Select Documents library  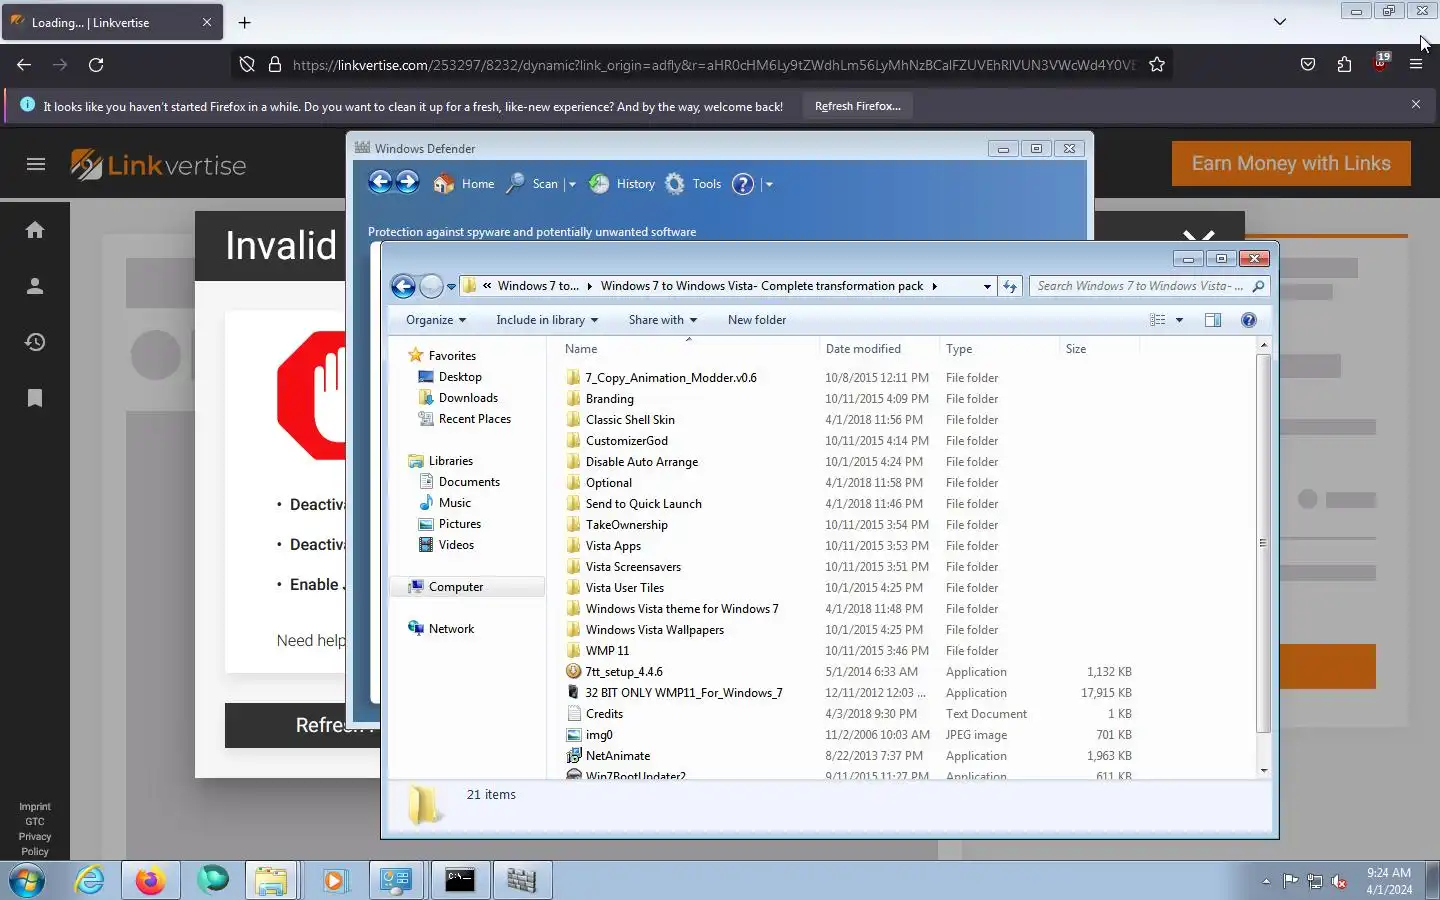[469, 482]
